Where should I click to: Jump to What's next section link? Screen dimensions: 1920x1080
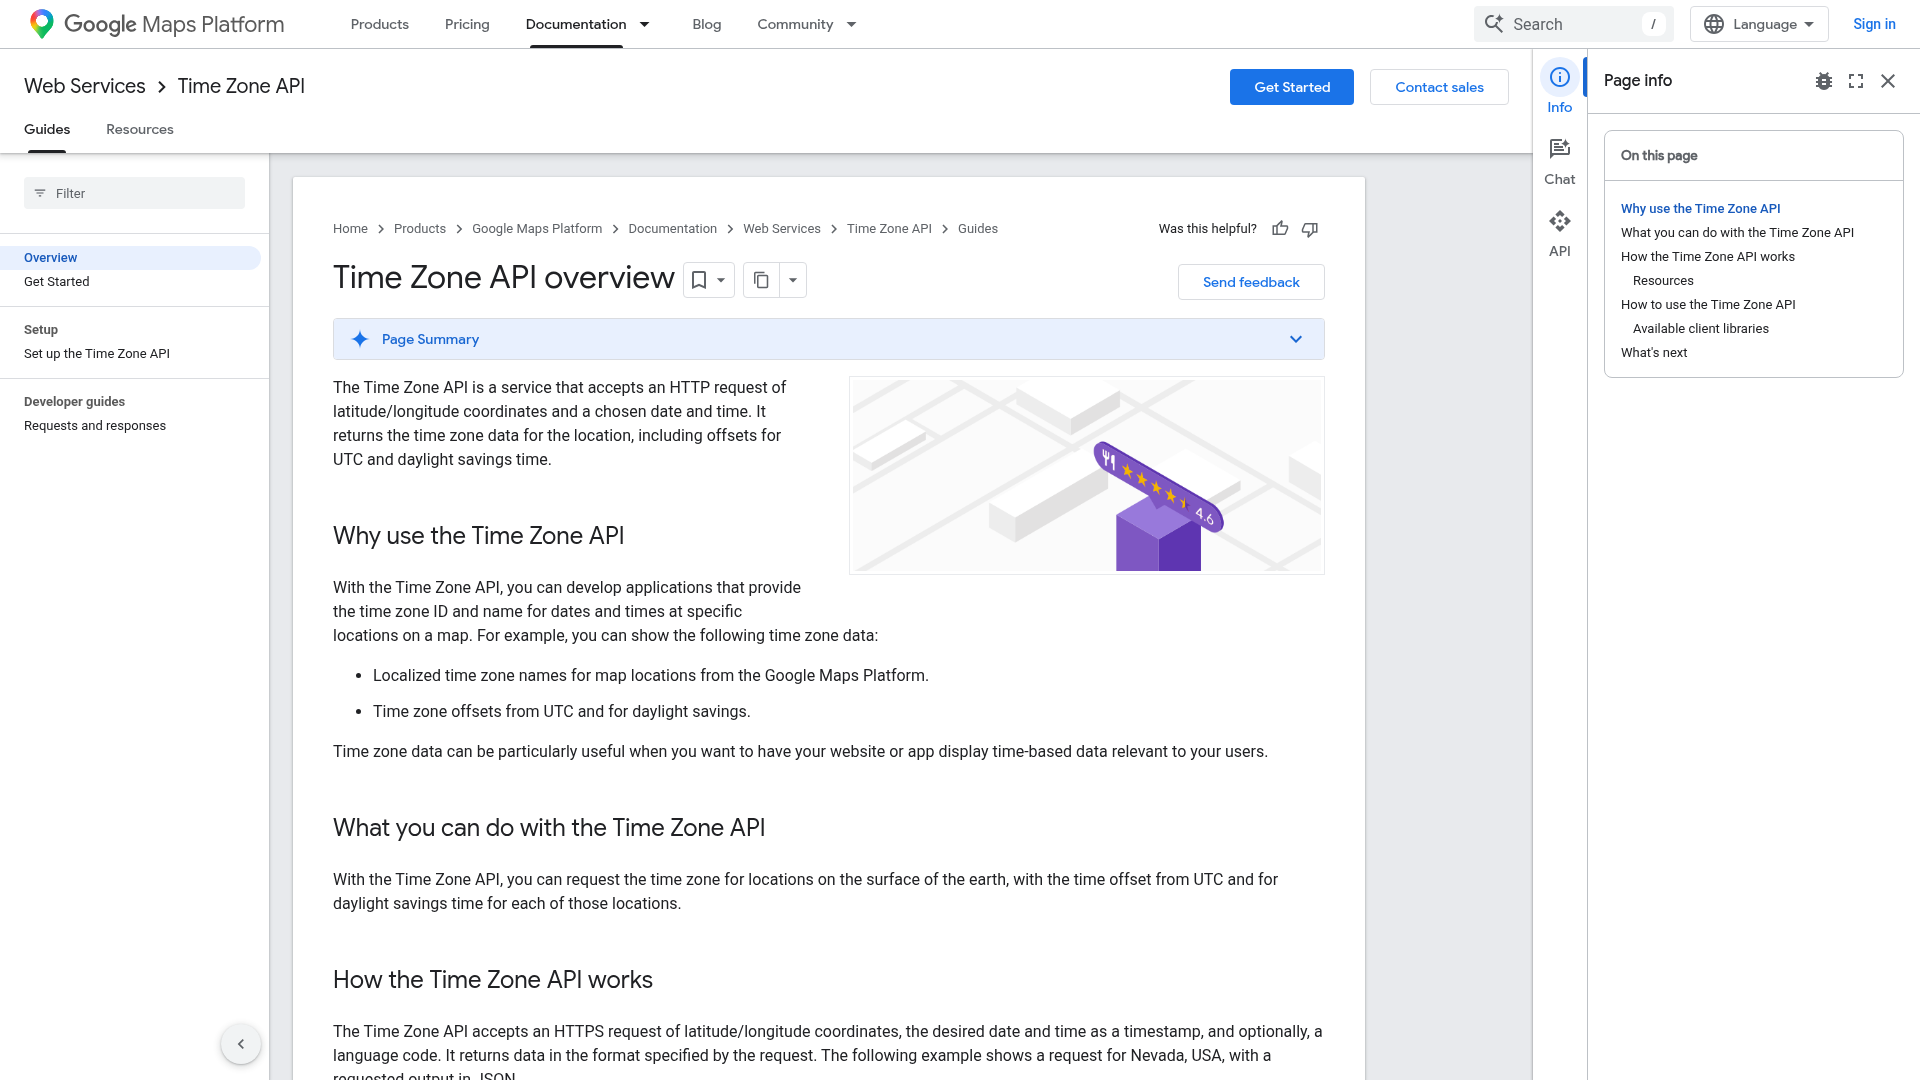[1654, 353]
